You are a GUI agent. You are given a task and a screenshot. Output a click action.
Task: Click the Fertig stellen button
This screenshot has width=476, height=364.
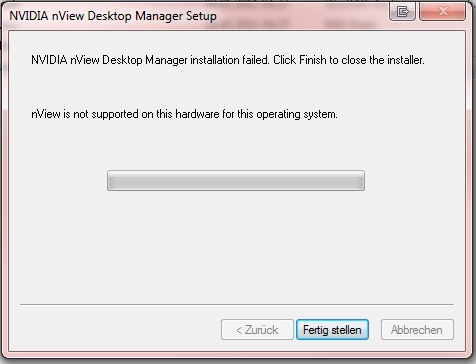tap(332, 330)
